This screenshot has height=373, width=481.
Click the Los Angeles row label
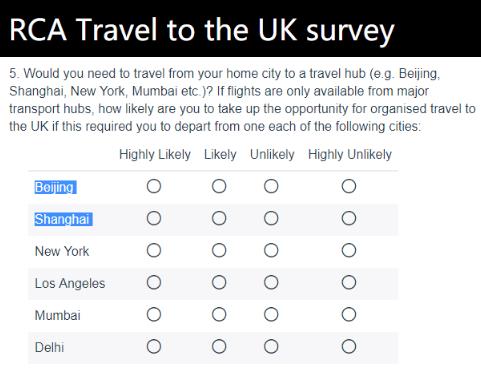[x=70, y=283]
